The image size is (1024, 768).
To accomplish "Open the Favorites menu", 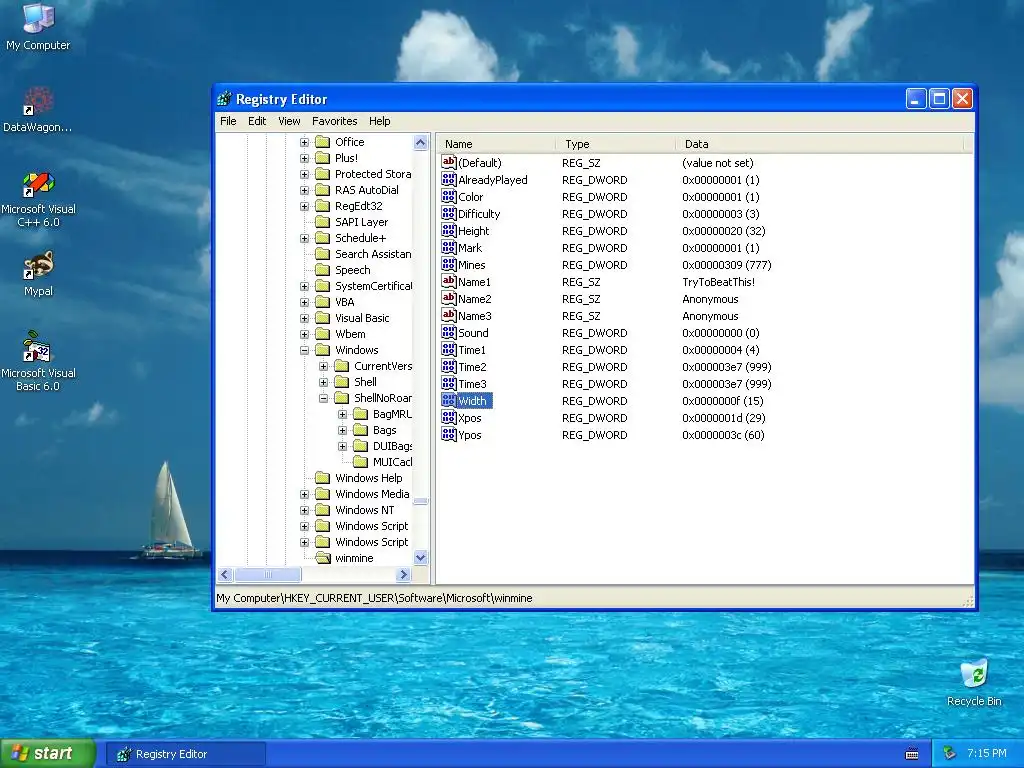I will tap(334, 121).
